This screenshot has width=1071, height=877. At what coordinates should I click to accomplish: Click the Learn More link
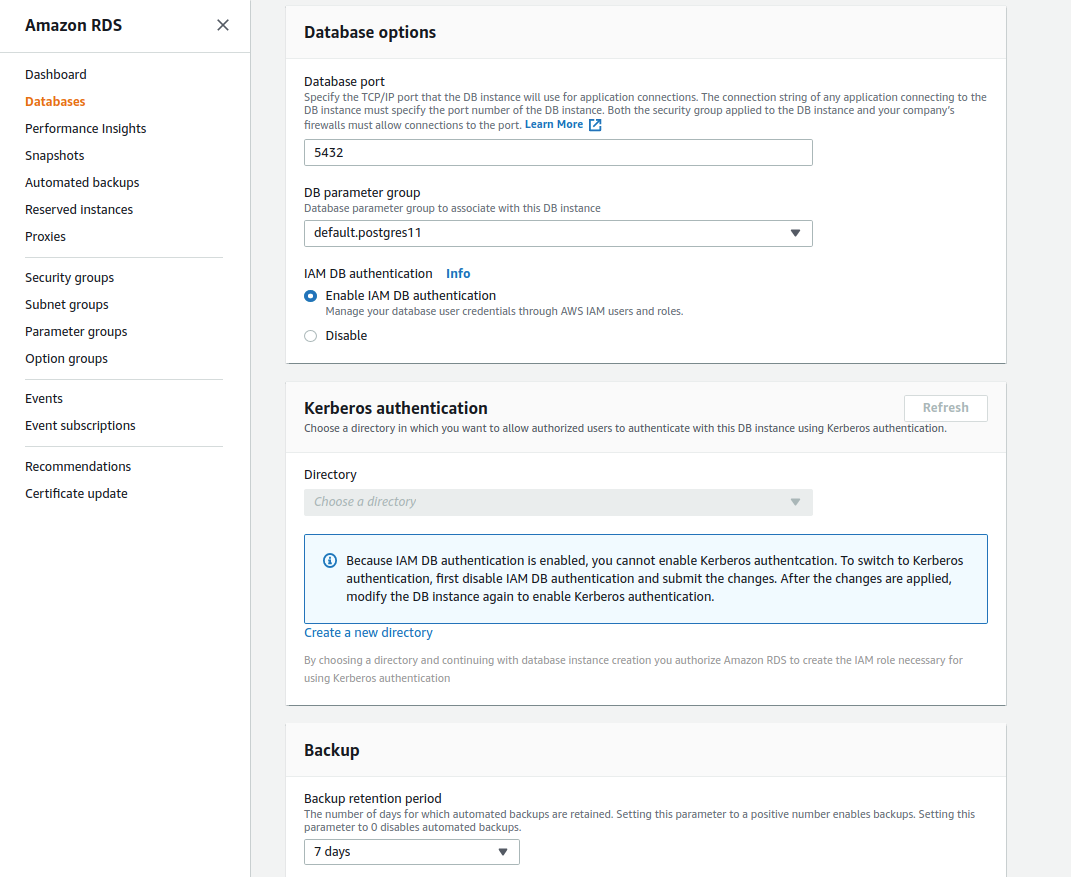[554, 124]
